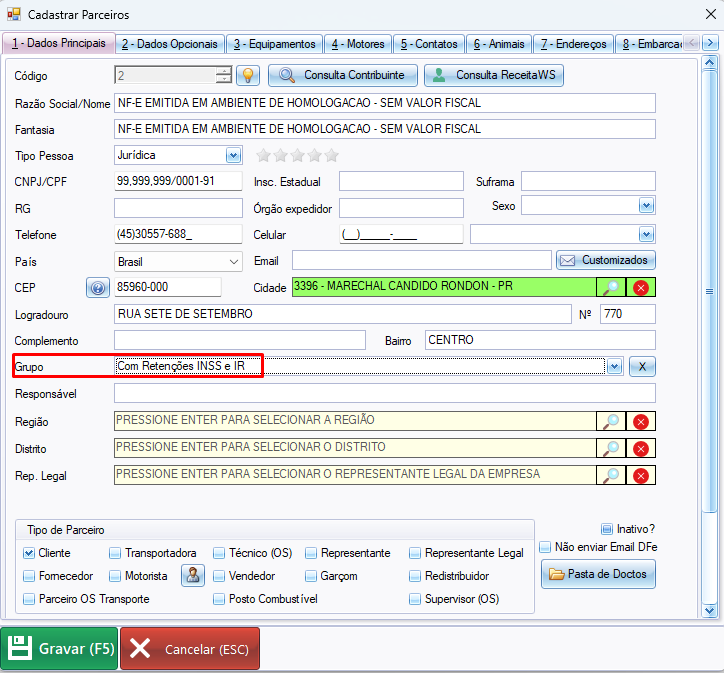Uncheck the Cliente checkbox
Image resolution: width=724 pixels, height=673 pixels.
(29, 553)
